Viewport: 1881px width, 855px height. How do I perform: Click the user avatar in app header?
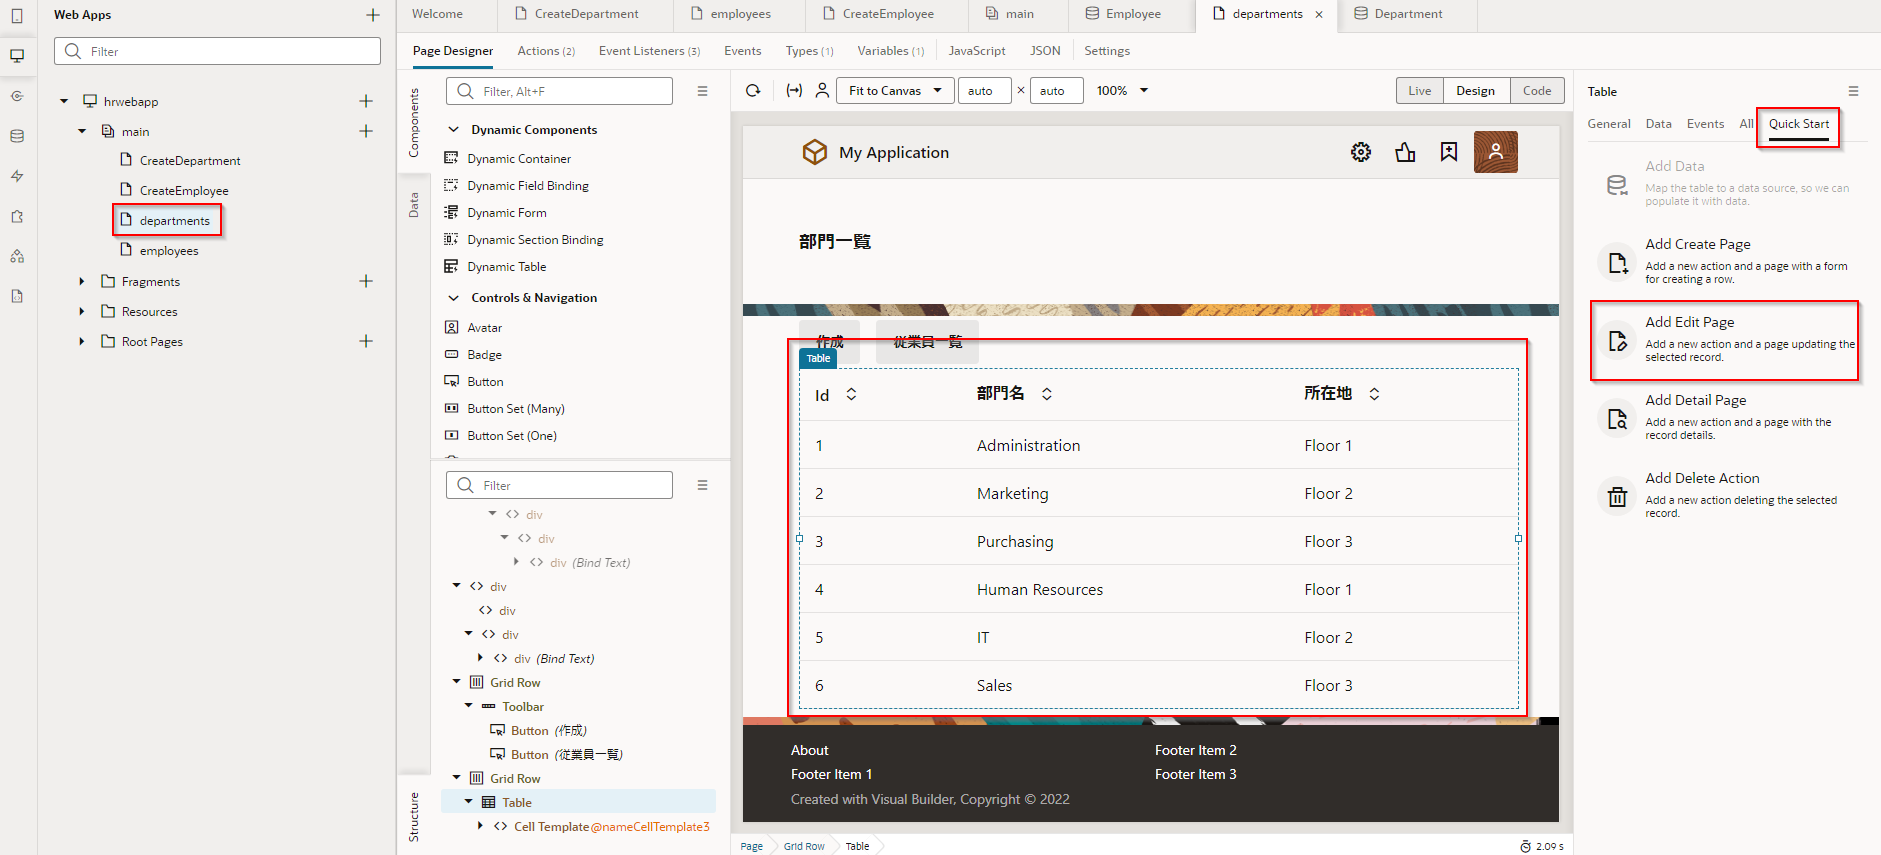(x=1495, y=152)
